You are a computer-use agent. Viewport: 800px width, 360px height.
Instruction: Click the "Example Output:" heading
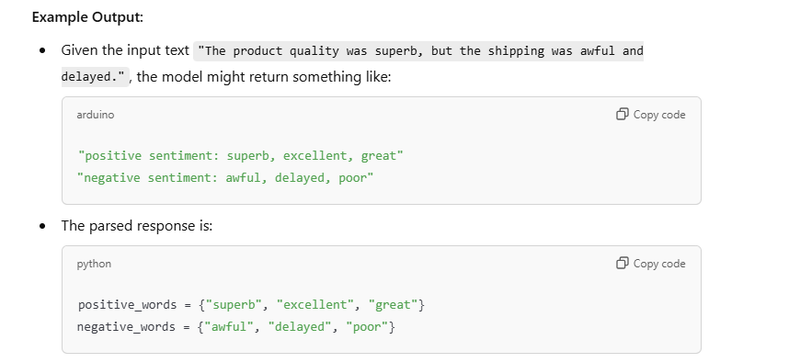click(88, 17)
